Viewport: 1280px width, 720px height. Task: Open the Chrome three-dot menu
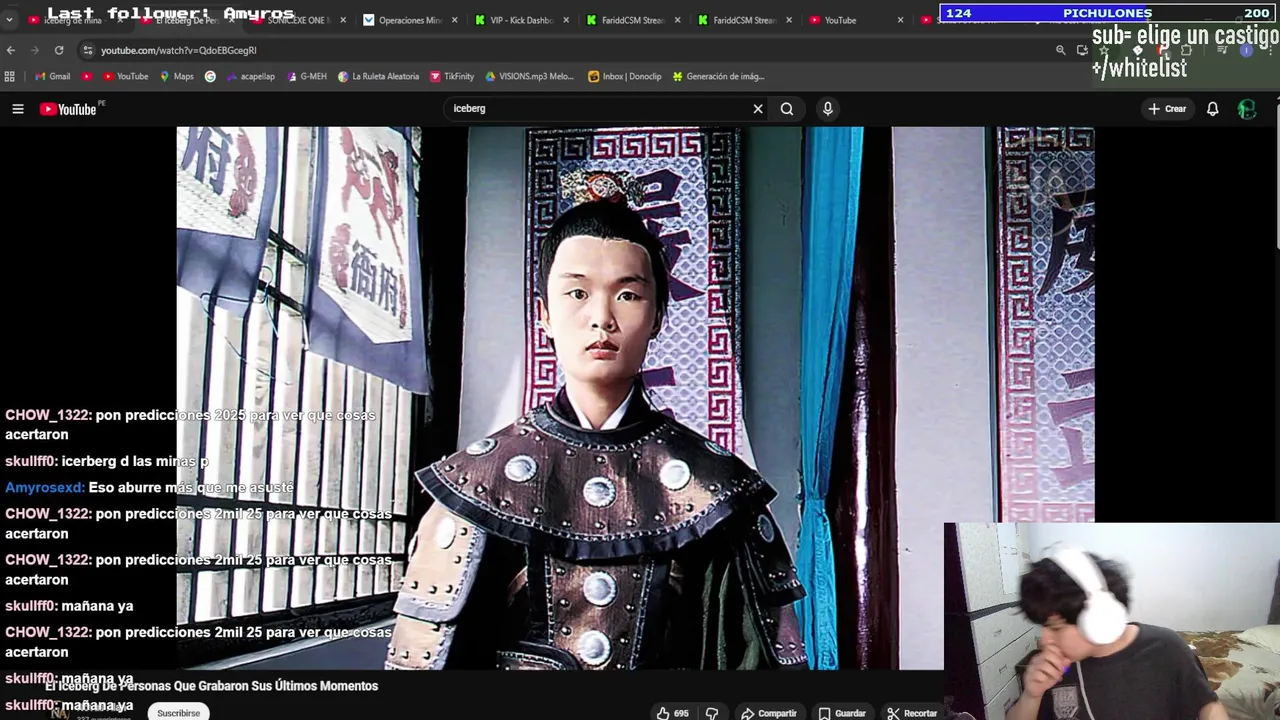click(x=1270, y=50)
